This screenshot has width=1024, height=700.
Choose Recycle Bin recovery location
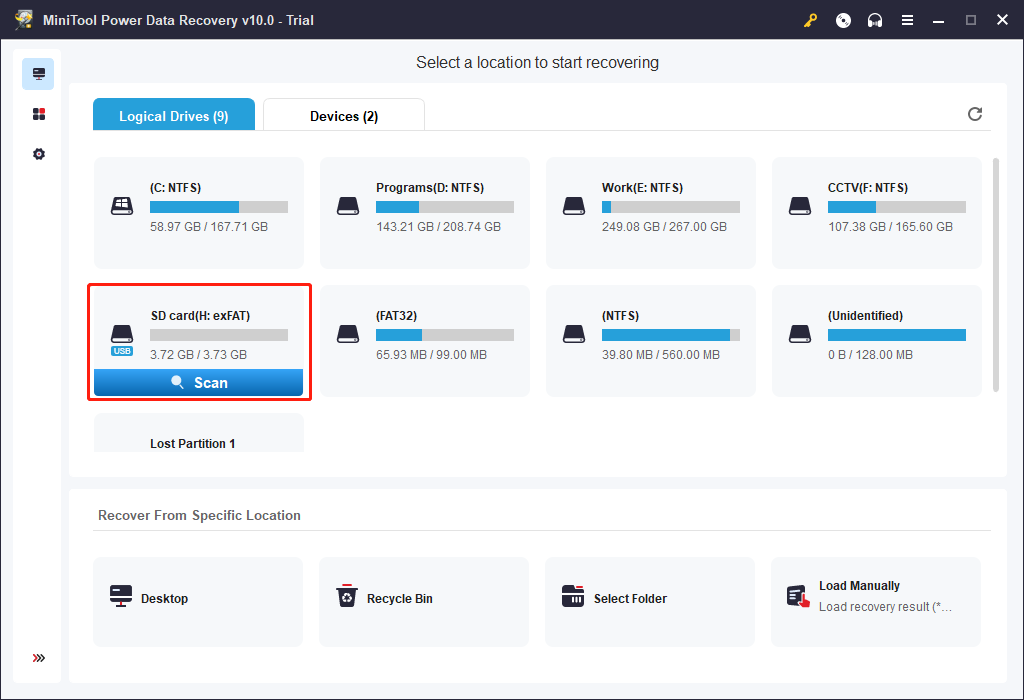[x=424, y=601]
